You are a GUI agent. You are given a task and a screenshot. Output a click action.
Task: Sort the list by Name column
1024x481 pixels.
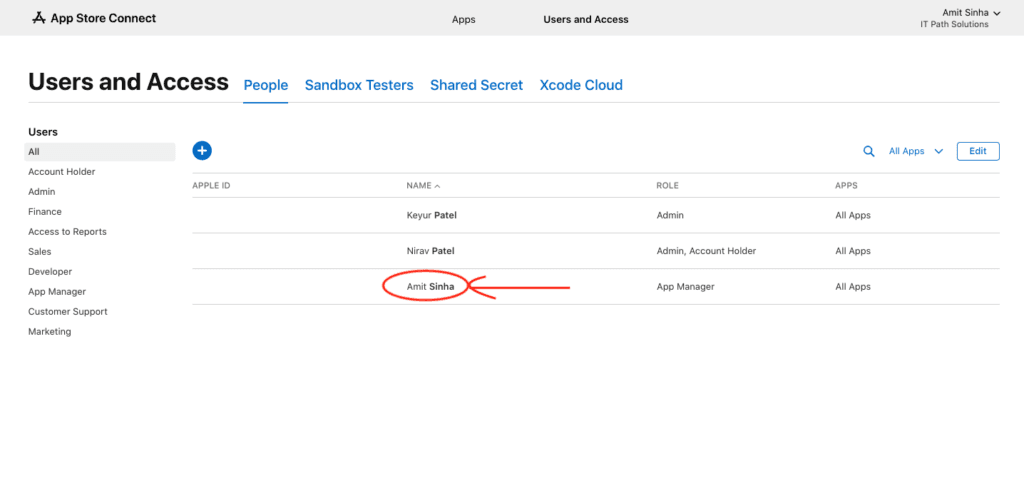pyautogui.click(x=423, y=186)
